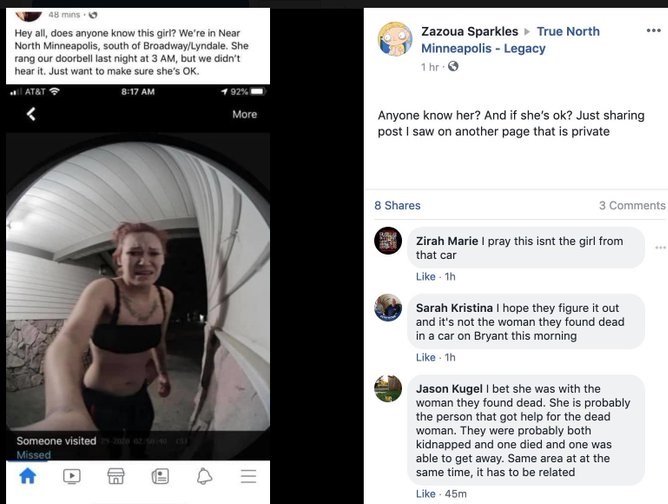Open the News feed icon
The width and height of the screenshot is (668, 504).
[160, 476]
